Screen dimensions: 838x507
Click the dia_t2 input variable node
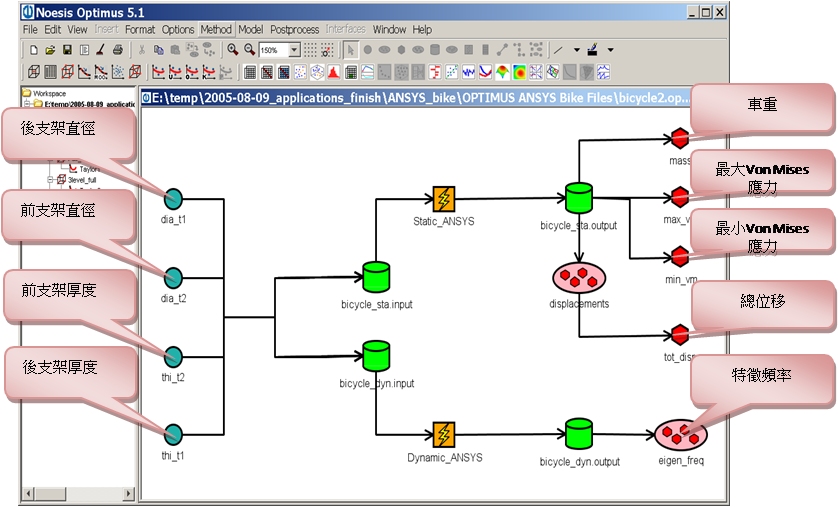click(173, 277)
